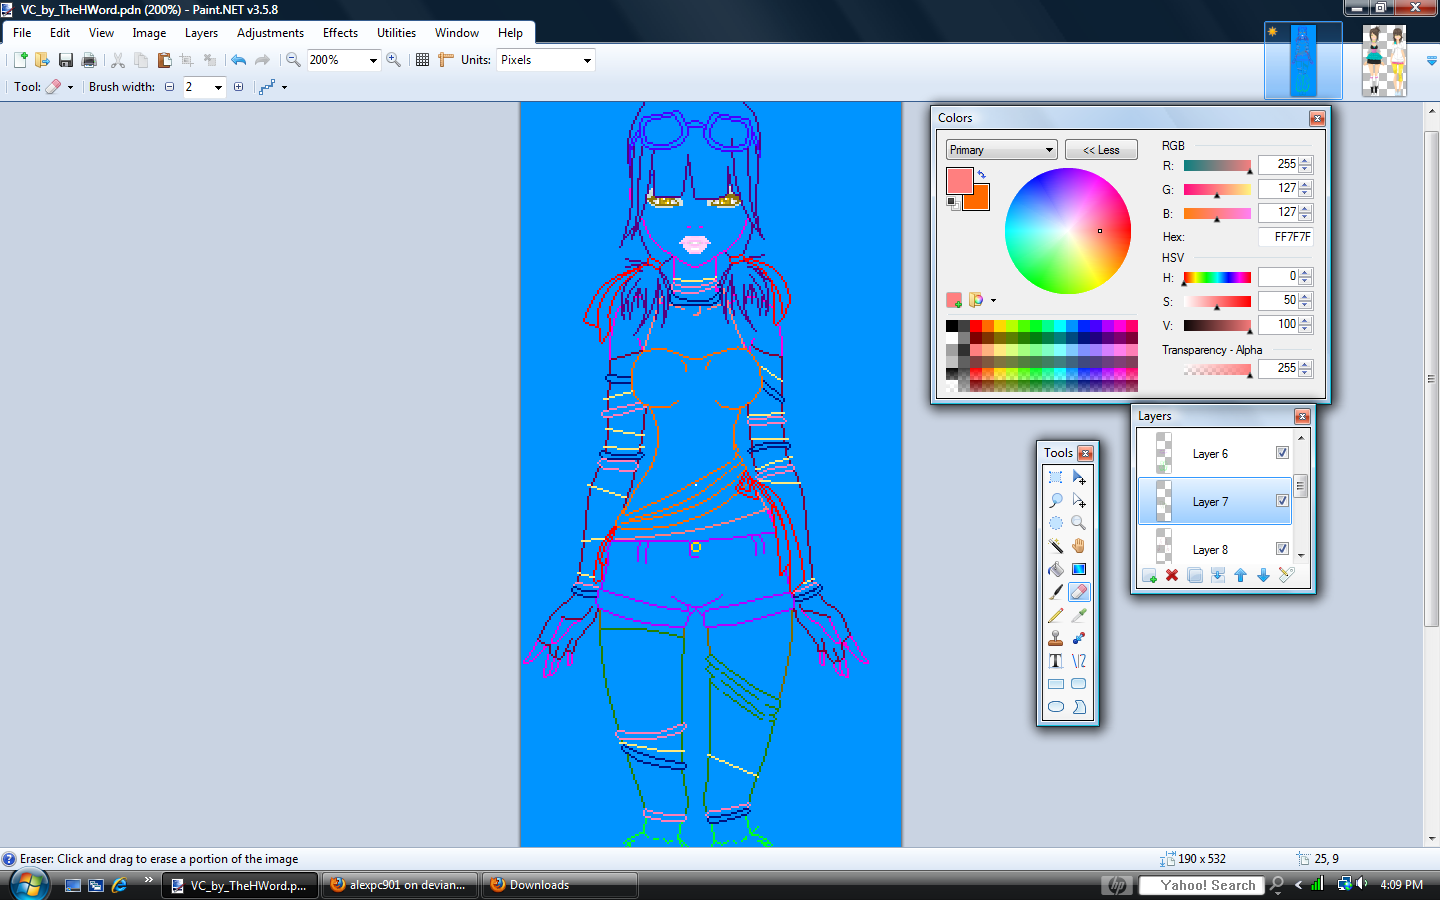
Task: Select the Color Picker eyedropper tool
Action: pyautogui.click(x=1079, y=615)
